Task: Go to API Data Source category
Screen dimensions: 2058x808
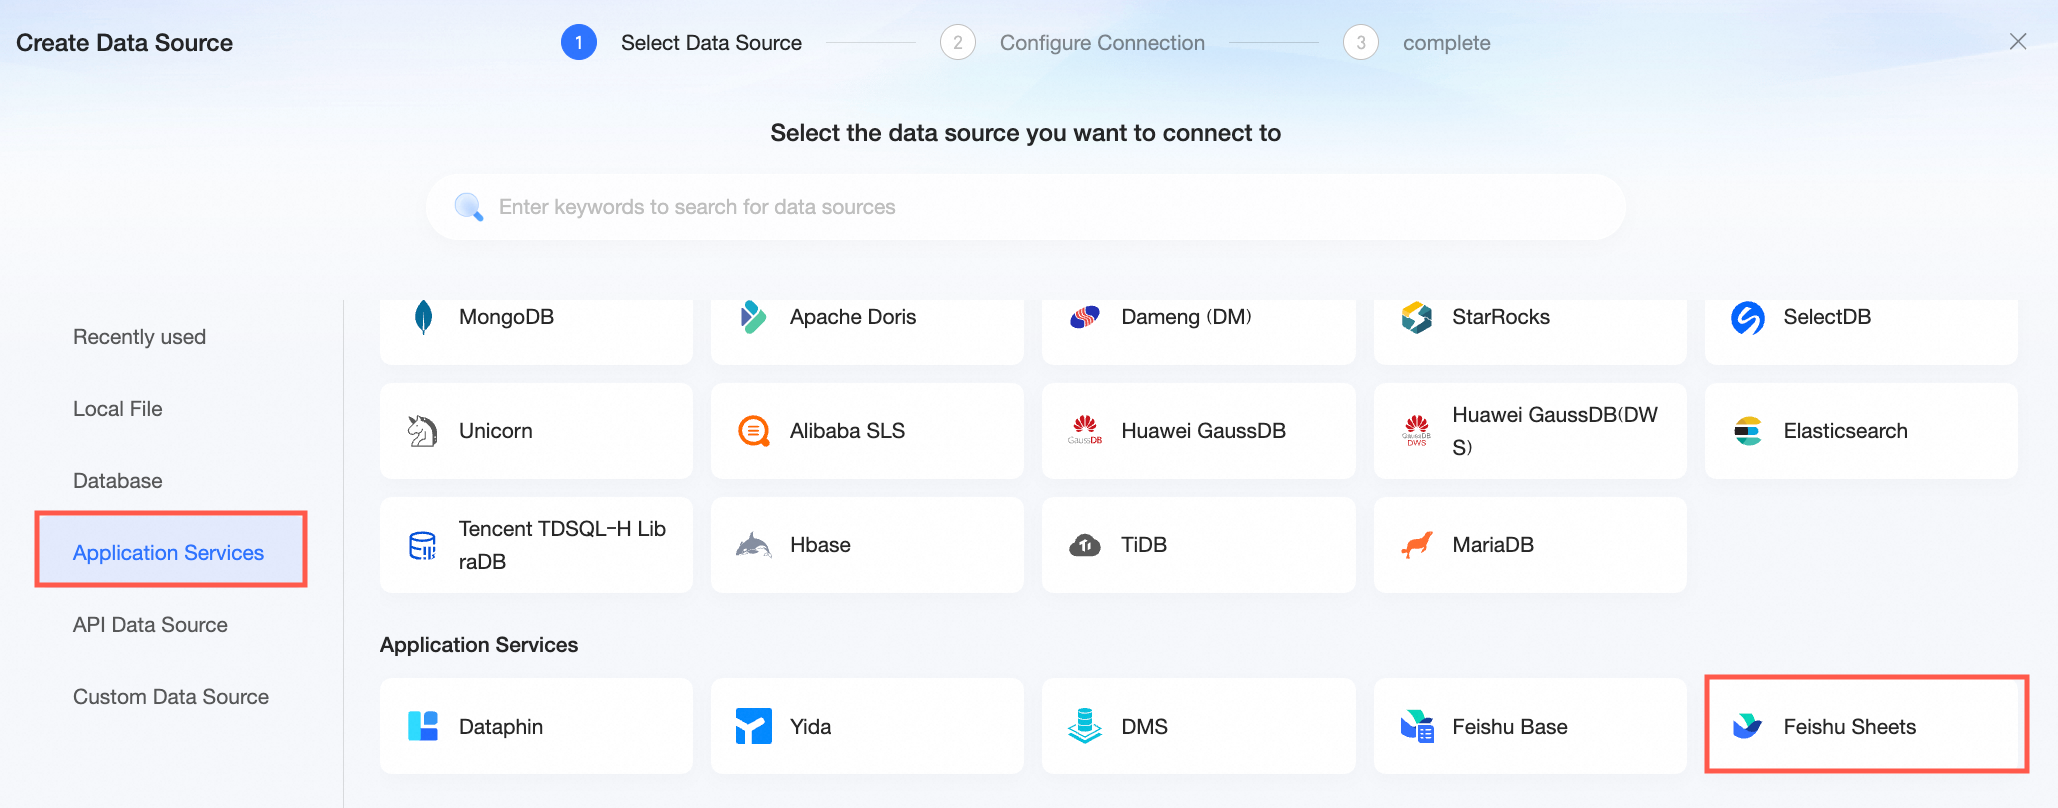Action: pos(150,625)
